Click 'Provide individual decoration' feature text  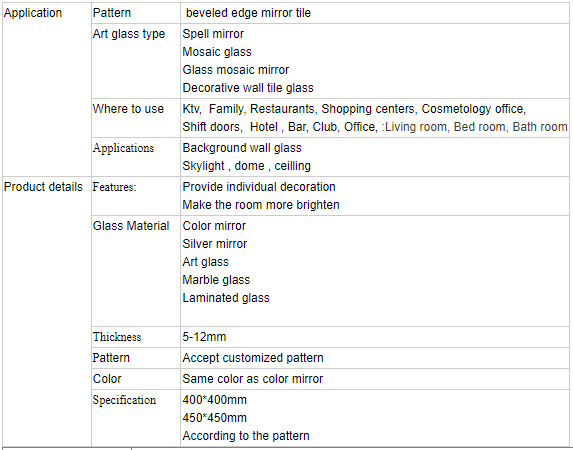(x=259, y=187)
